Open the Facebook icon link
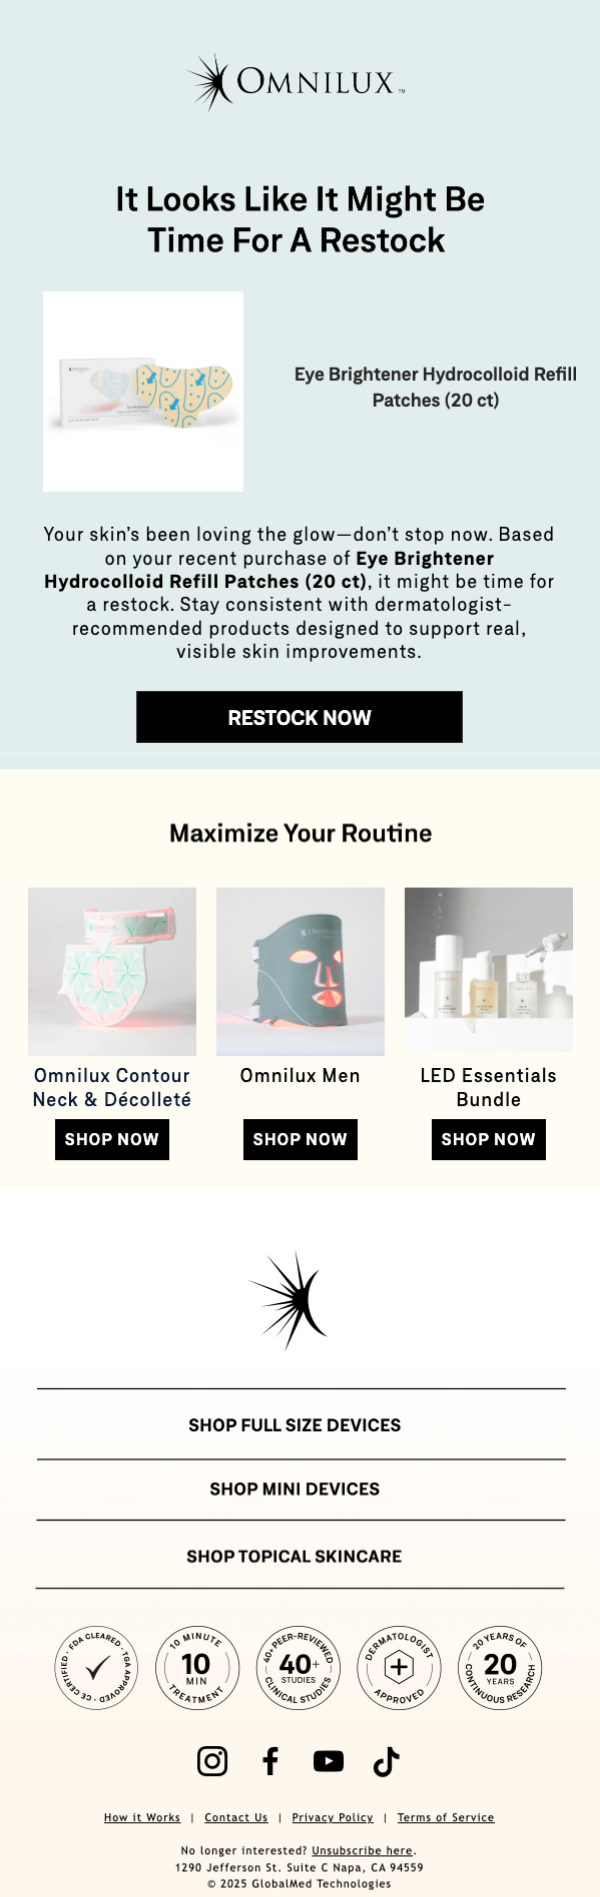The image size is (600, 1897). (270, 1761)
